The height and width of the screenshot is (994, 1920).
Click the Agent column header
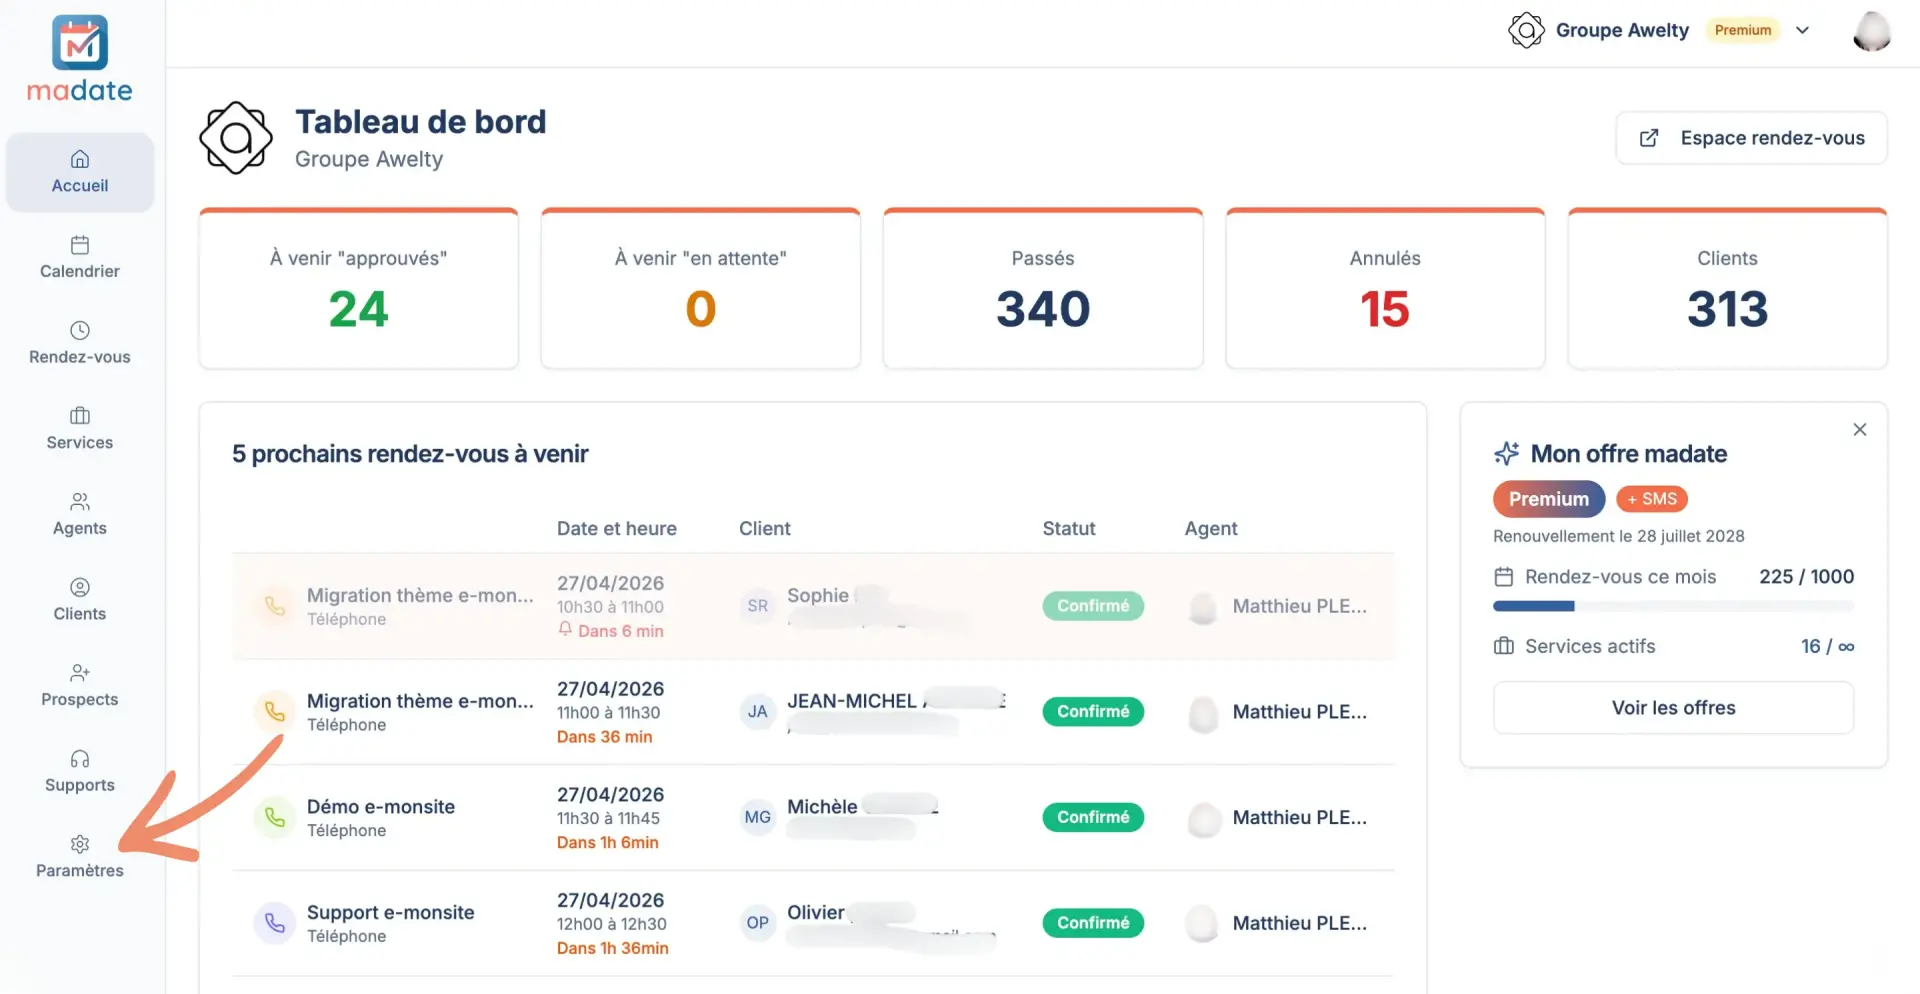point(1211,528)
